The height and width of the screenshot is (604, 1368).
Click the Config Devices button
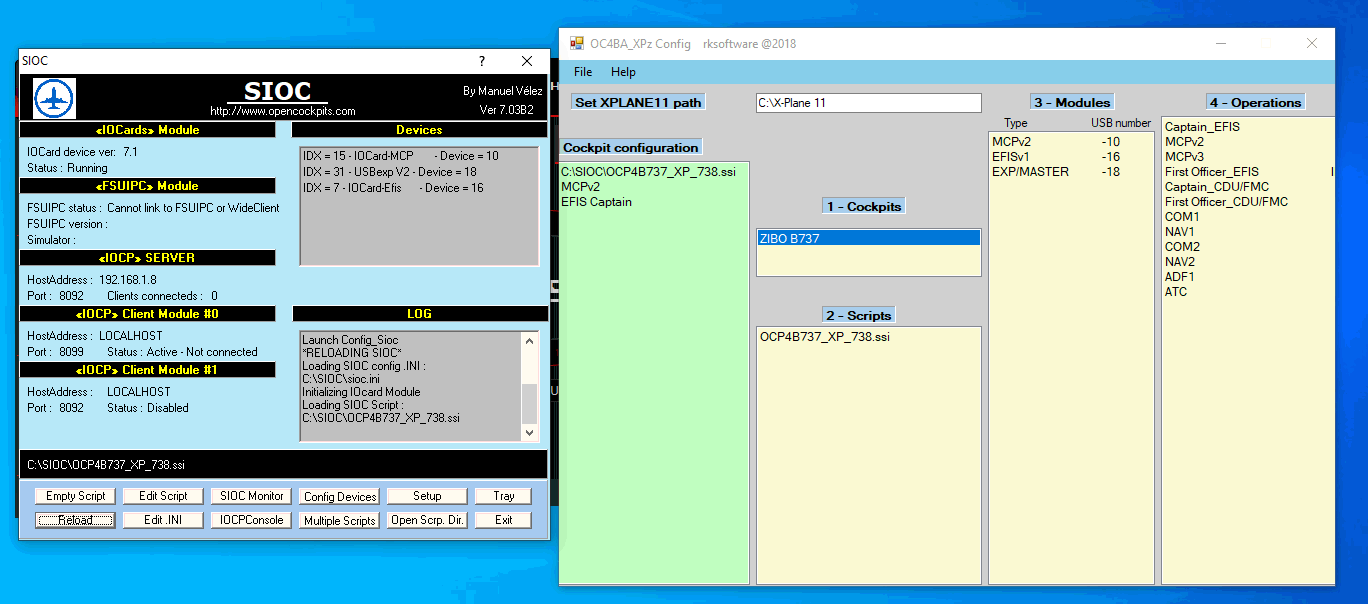pyautogui.click(x=339, y=495)
